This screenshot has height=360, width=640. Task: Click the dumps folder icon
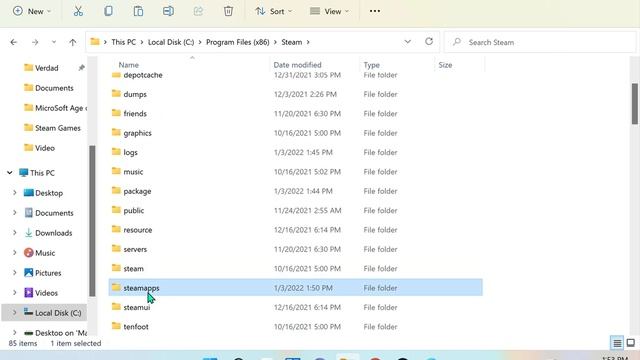116,93
